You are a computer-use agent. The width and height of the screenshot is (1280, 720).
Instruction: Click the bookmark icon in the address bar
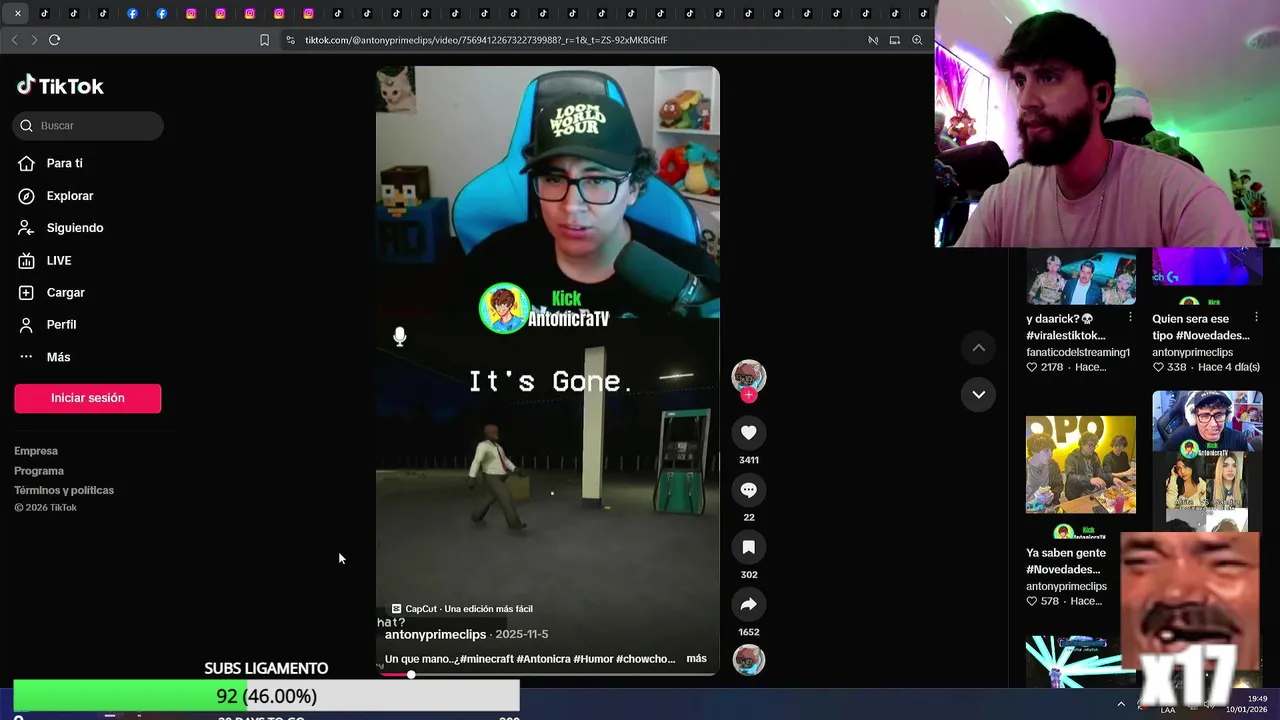(x=264, y=40)
